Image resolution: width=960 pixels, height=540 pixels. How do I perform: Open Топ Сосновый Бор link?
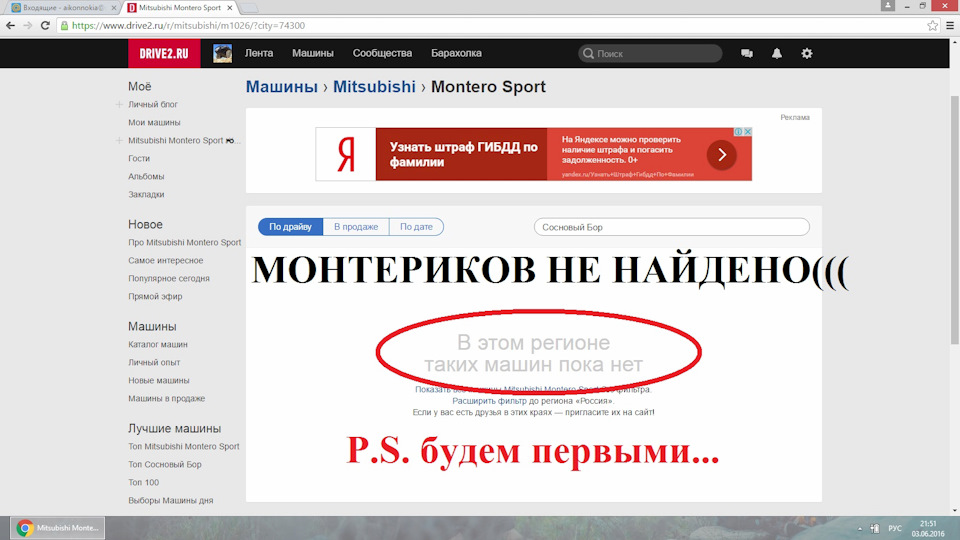[165, 465]
